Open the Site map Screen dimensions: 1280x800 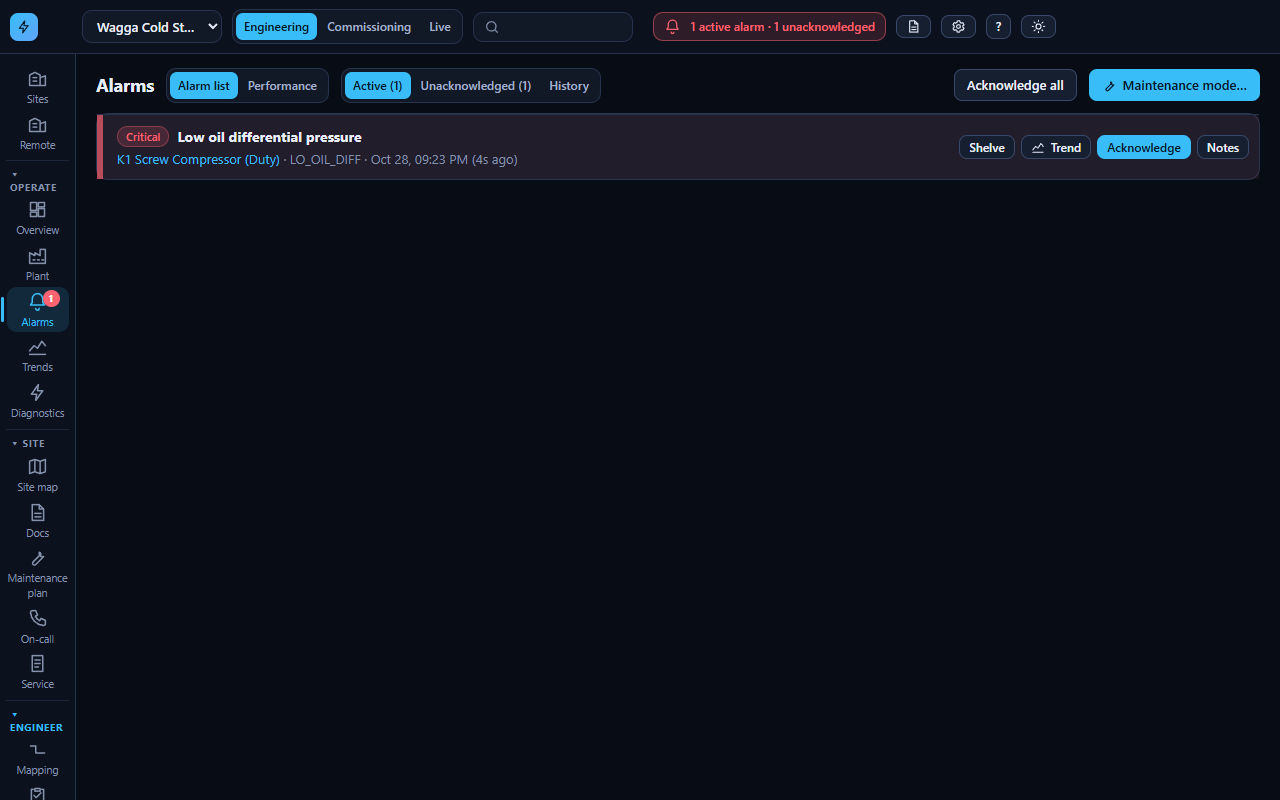[37, 475]
